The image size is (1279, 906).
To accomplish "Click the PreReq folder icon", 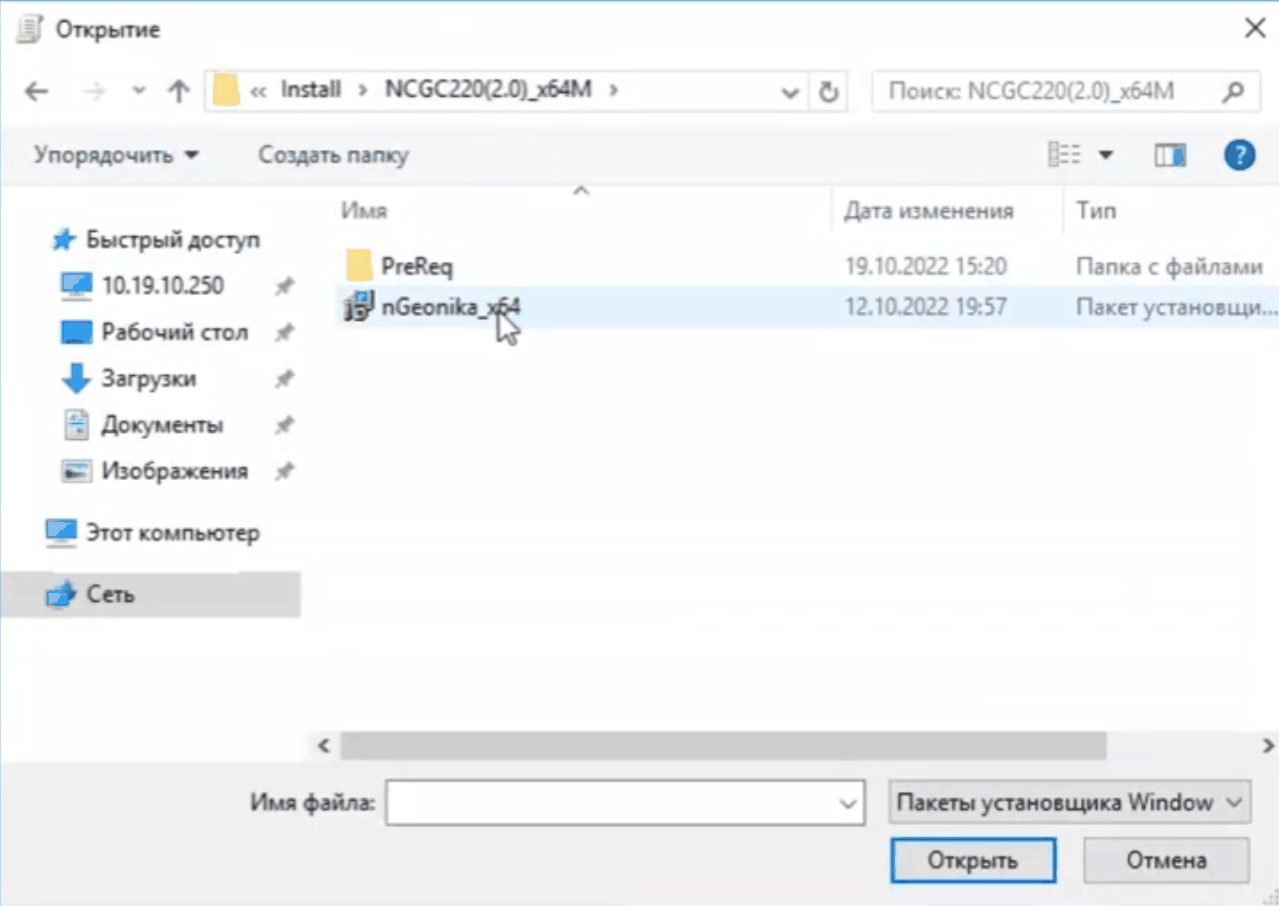I will (359, 266).
